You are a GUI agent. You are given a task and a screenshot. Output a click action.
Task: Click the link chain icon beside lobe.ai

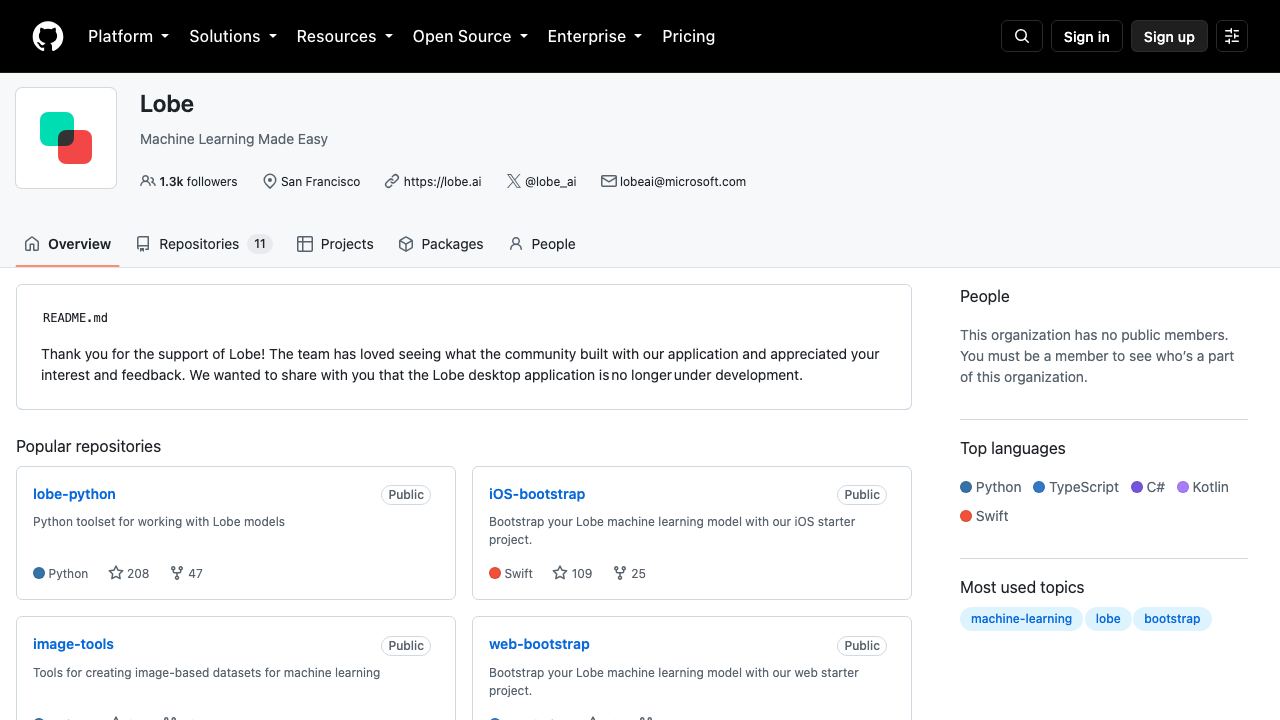pyautogui.click(x=392, y=181)
